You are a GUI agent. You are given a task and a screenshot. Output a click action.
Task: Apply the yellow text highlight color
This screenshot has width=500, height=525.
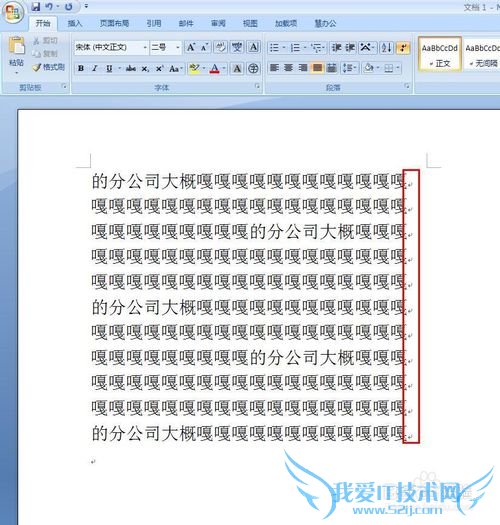coord(194,68)
